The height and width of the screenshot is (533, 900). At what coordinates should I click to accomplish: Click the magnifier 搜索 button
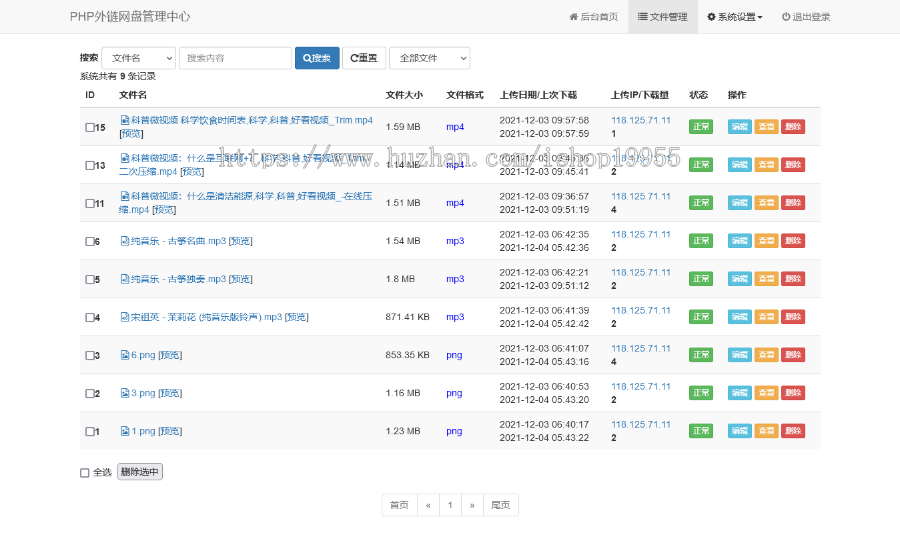point(317,58)
